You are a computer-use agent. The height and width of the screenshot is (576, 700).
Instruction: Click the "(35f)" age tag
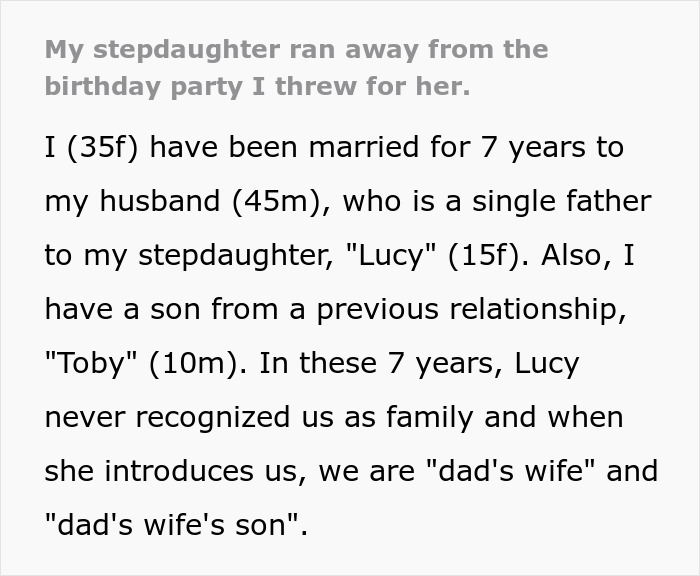(x=111, y=148)
